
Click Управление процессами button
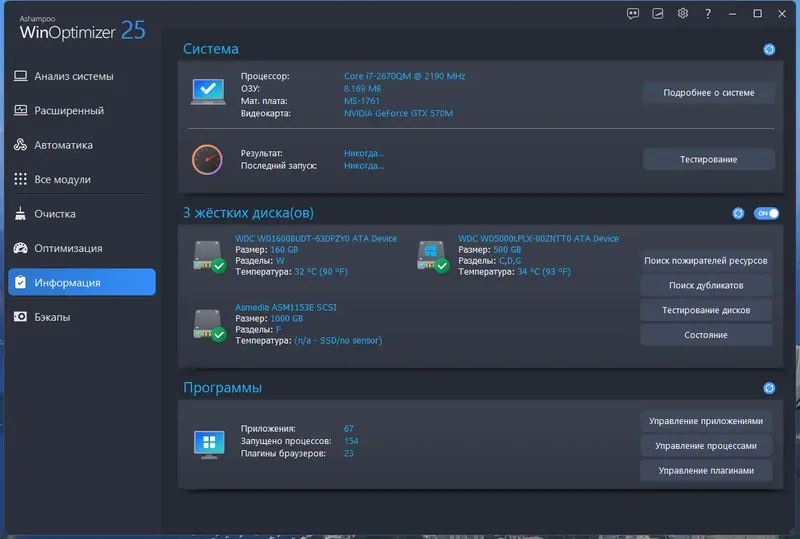pyautogui.click(x=706, y=446)
